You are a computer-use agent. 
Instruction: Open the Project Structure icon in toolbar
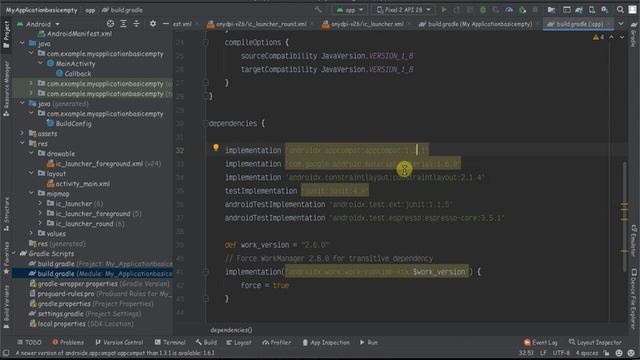(x=551, y=10)
